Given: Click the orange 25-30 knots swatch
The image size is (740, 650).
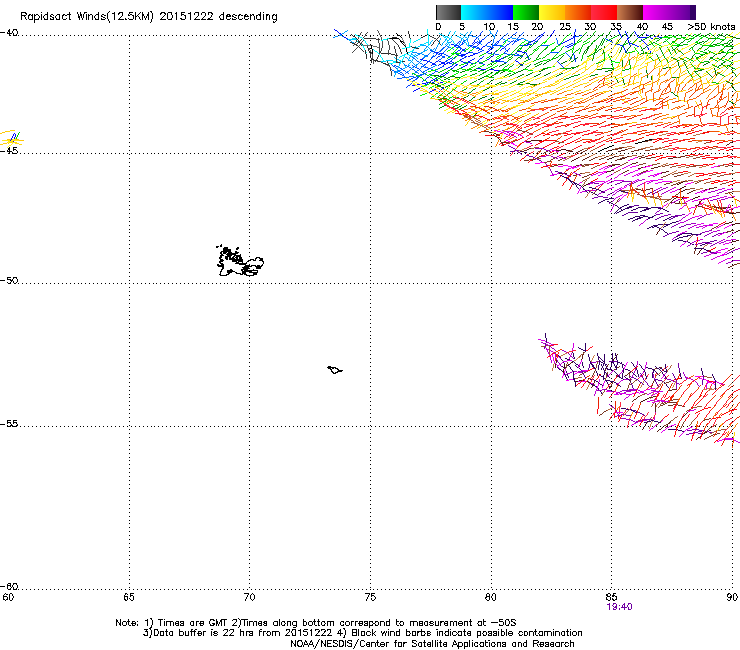Looking at the screenshot, I should pos(578,12).
